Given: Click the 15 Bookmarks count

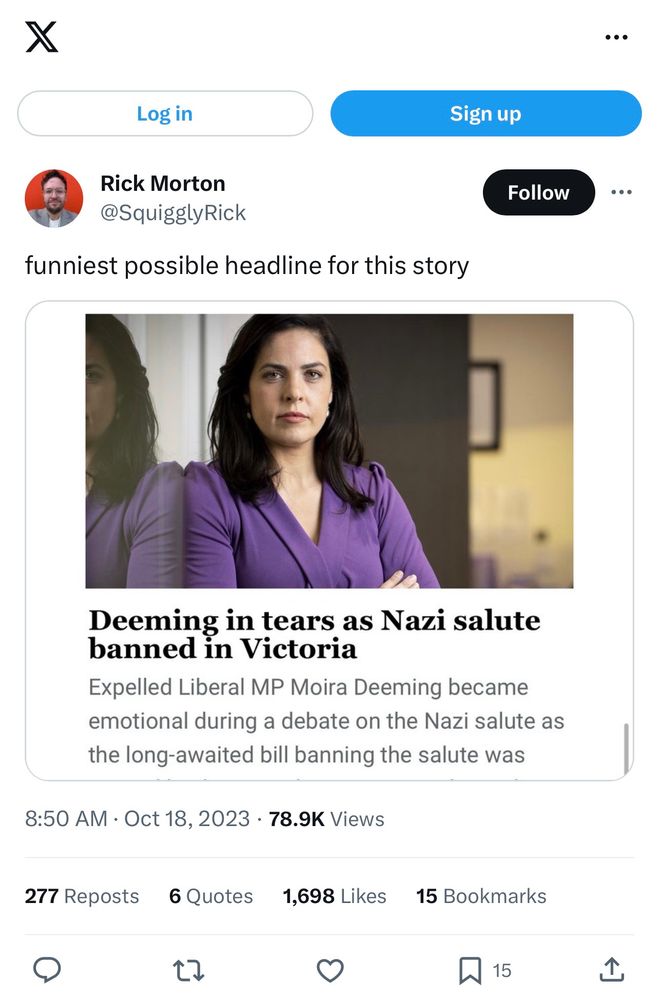Looking at the screenshot, I should click(x=481, y=896).
